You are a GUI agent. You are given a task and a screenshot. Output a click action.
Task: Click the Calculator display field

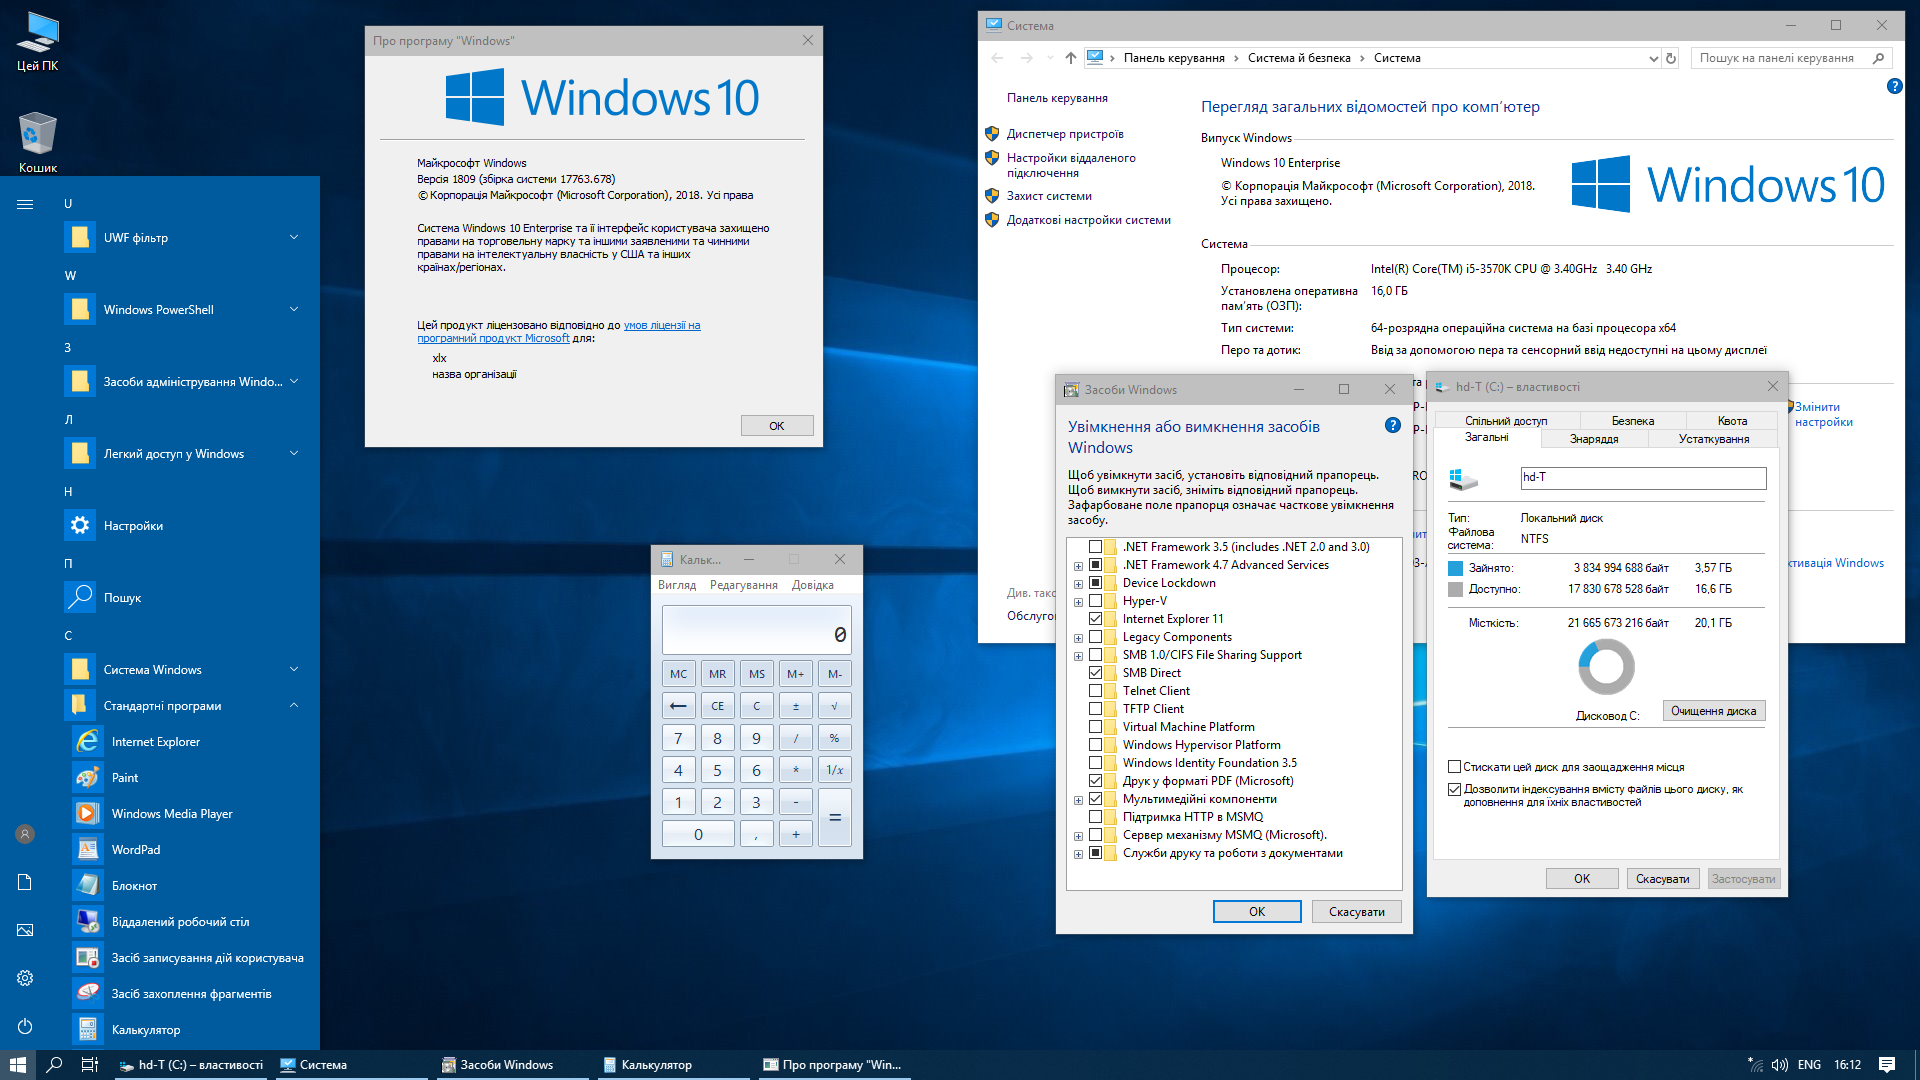756,631
